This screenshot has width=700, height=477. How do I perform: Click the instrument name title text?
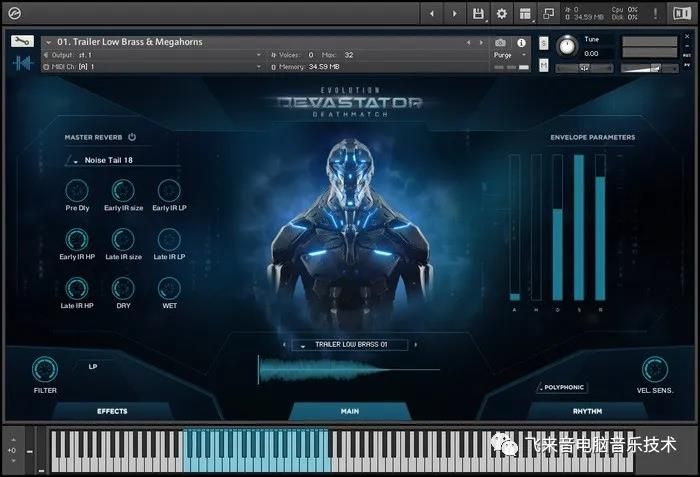tap(130, 42)
